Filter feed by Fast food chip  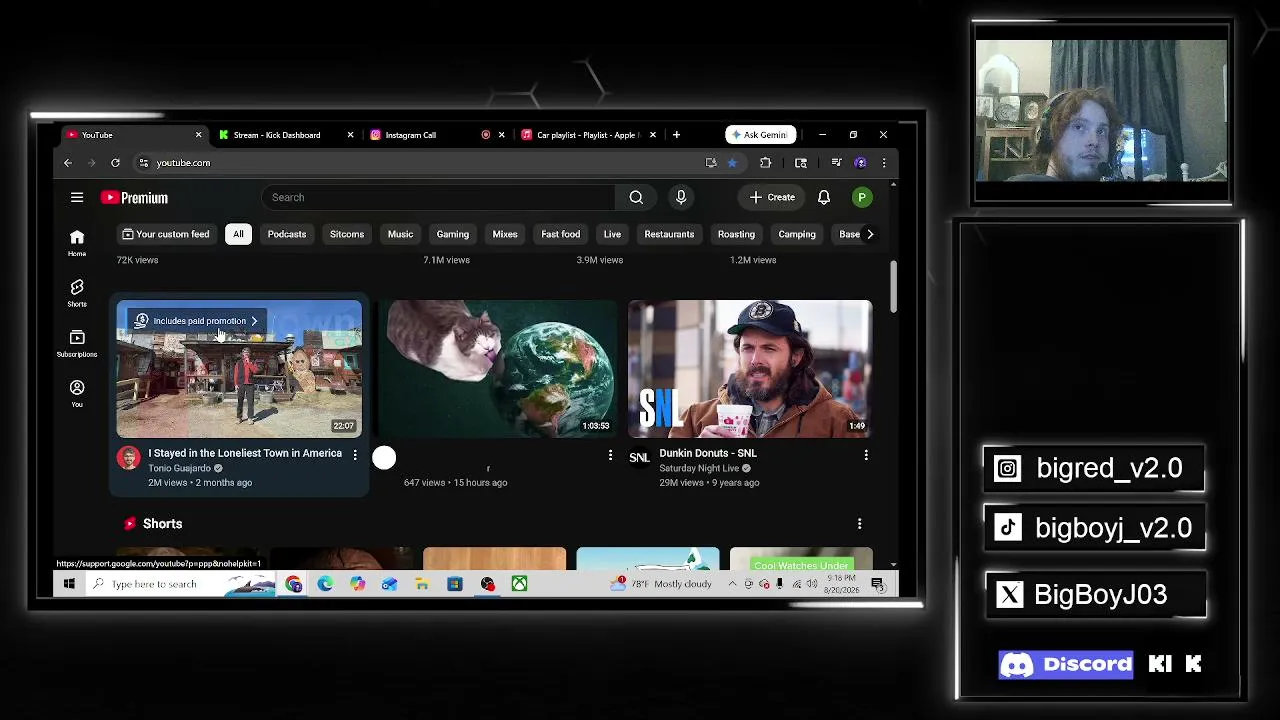[x=561, y=234]
